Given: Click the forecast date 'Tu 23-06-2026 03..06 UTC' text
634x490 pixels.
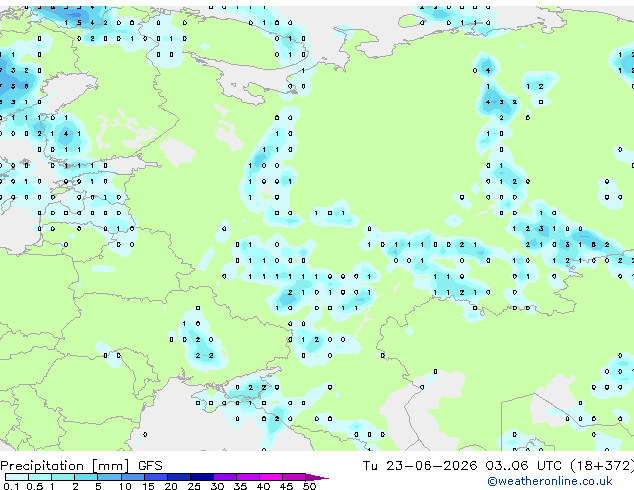Looking at the screenshot, I should tap(463, 466).
